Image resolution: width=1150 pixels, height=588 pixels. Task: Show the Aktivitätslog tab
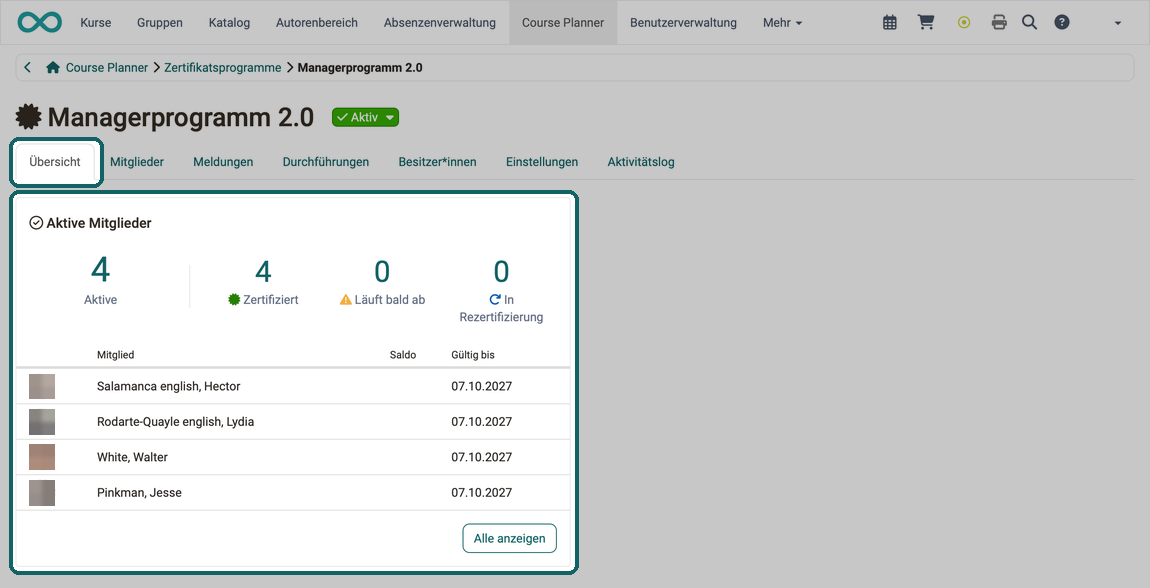point(641,162)
